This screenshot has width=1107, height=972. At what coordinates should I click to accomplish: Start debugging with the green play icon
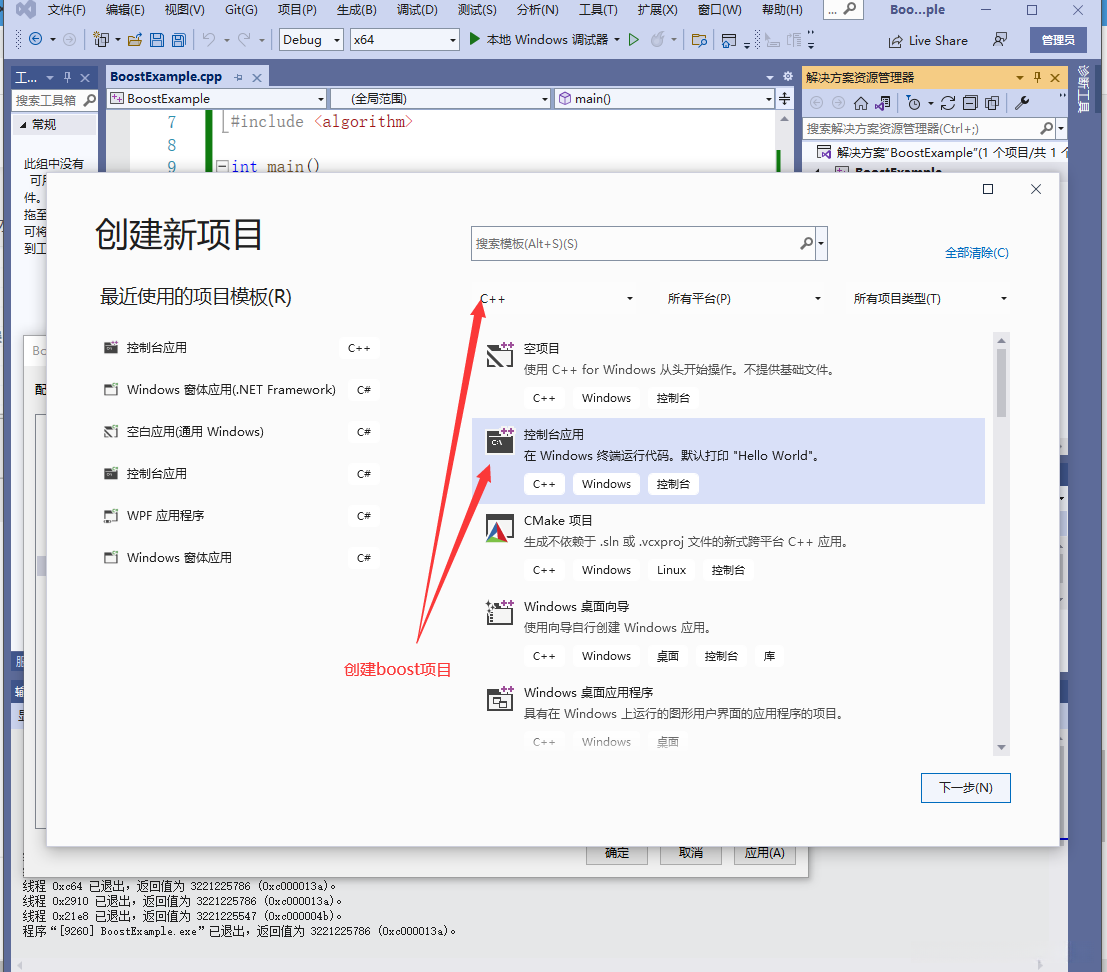click(x=474, y=39)
